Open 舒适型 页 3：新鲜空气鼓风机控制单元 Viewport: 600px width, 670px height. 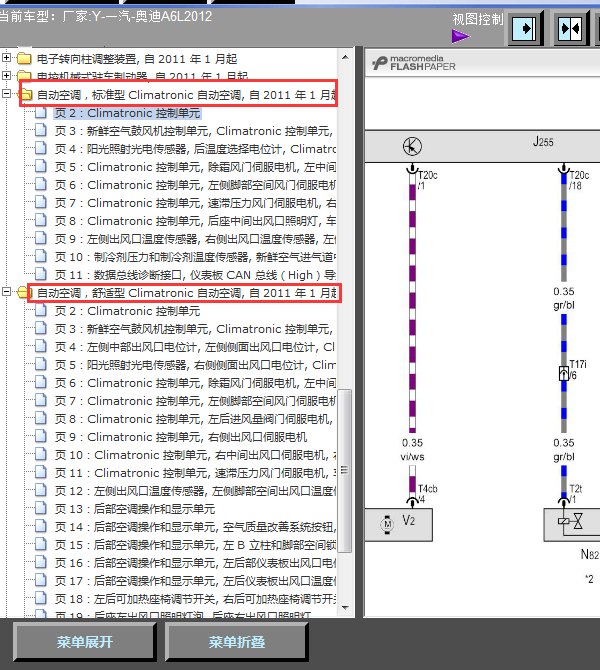click(194, 329)
